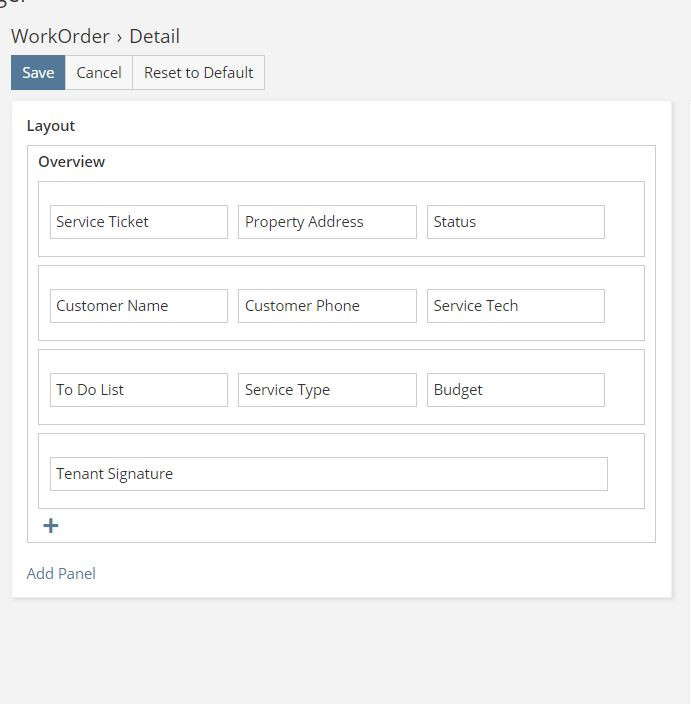Click the Add Panel link
The width and height of the screenshot is (691, 704).
click(x=61, y=574)
